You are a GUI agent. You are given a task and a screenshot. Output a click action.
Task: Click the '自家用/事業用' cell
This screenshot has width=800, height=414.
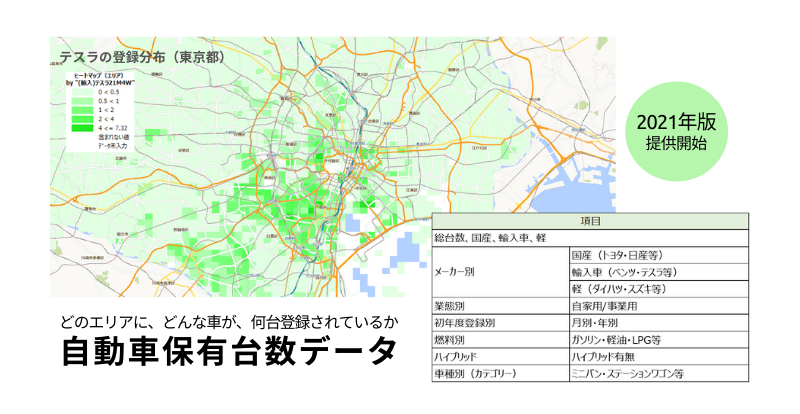[x=659, y=306]
